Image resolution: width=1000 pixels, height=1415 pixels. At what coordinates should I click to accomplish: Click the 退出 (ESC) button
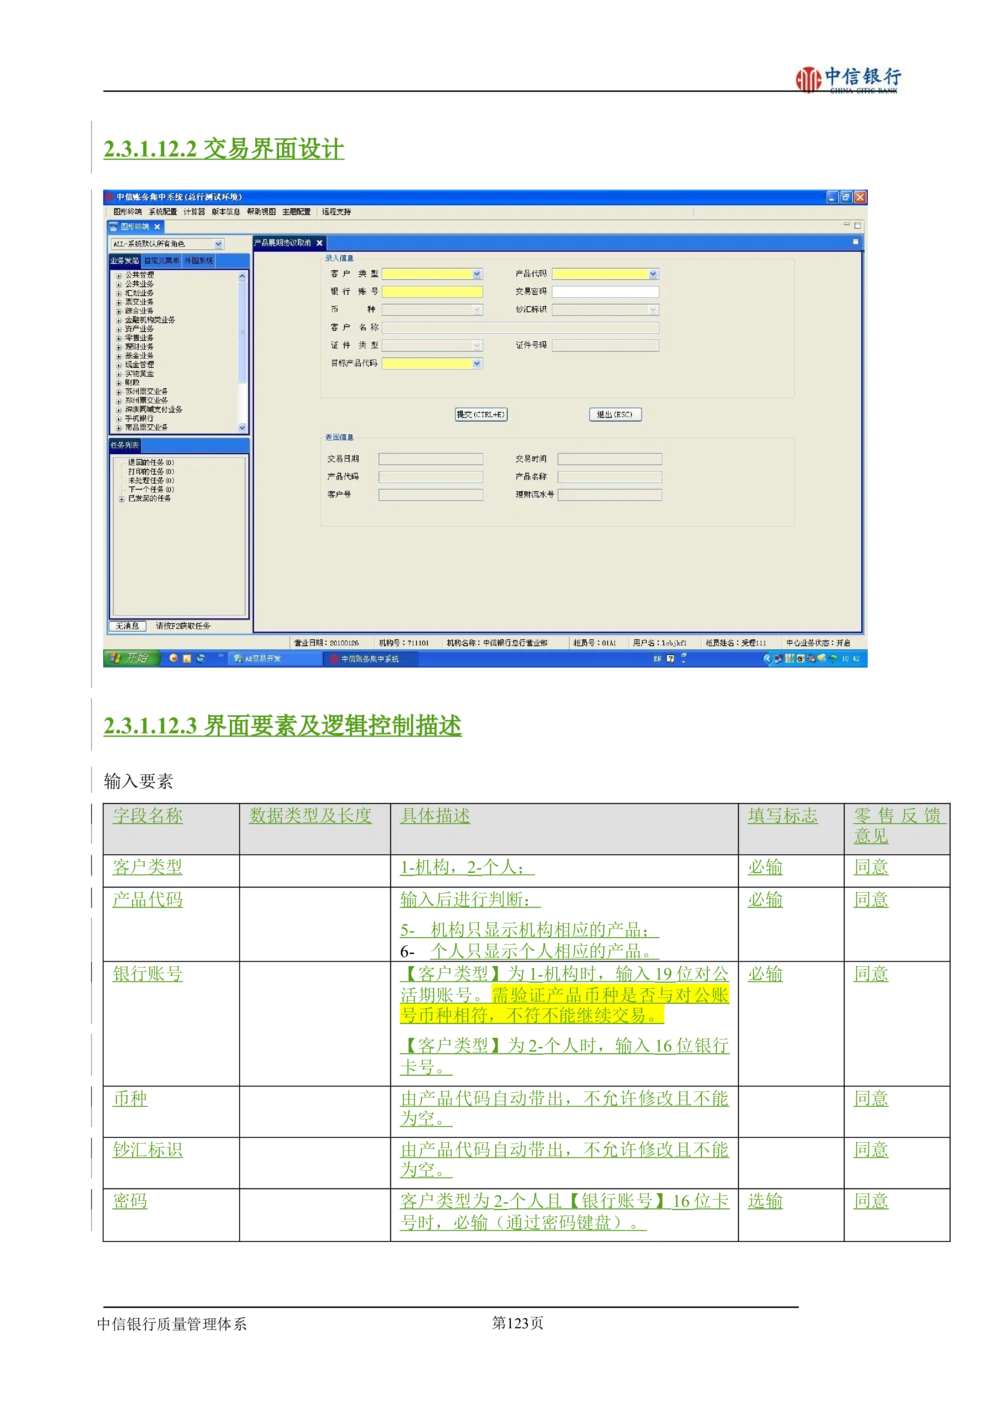tap(614, 414)
